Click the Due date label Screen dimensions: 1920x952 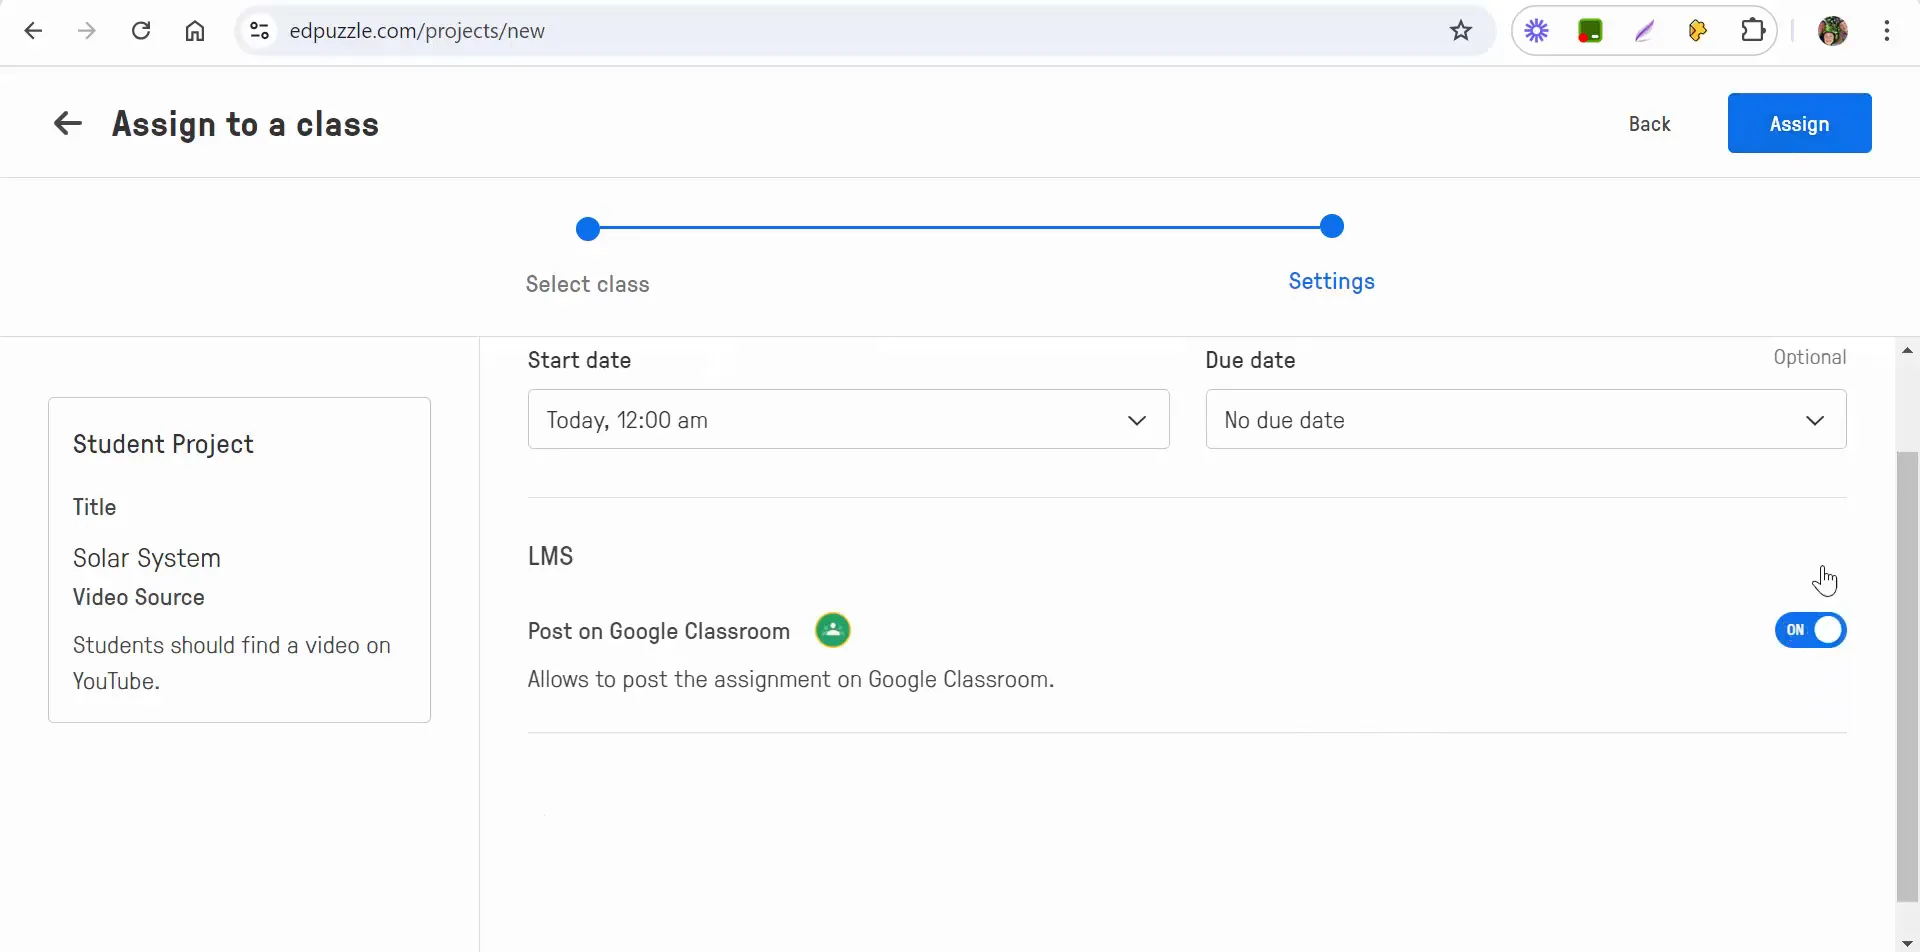coord(1250,360)
